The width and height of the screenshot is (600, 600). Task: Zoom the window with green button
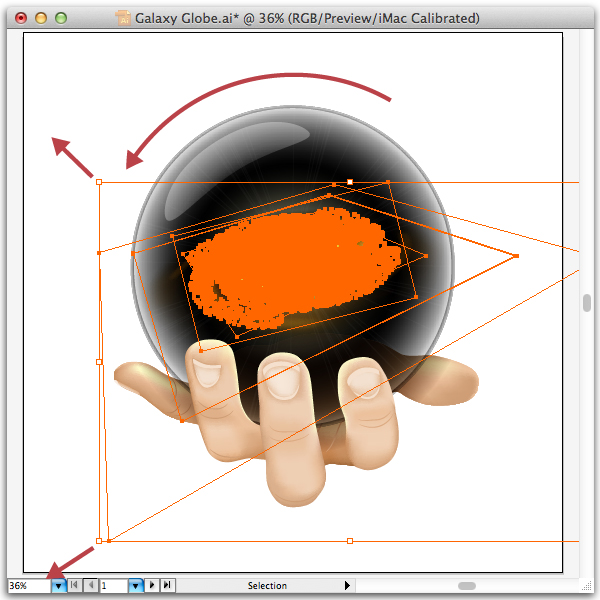[61, 18]
